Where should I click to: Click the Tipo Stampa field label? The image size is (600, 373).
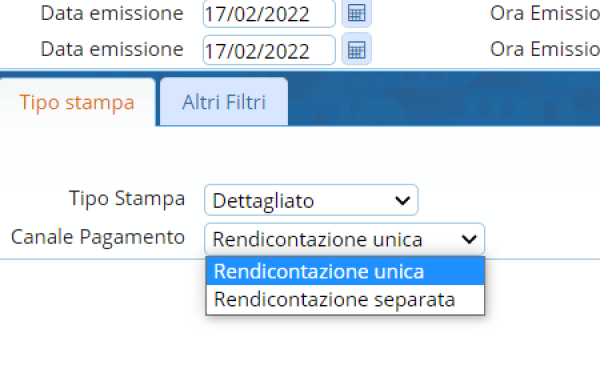pos(127,199)
